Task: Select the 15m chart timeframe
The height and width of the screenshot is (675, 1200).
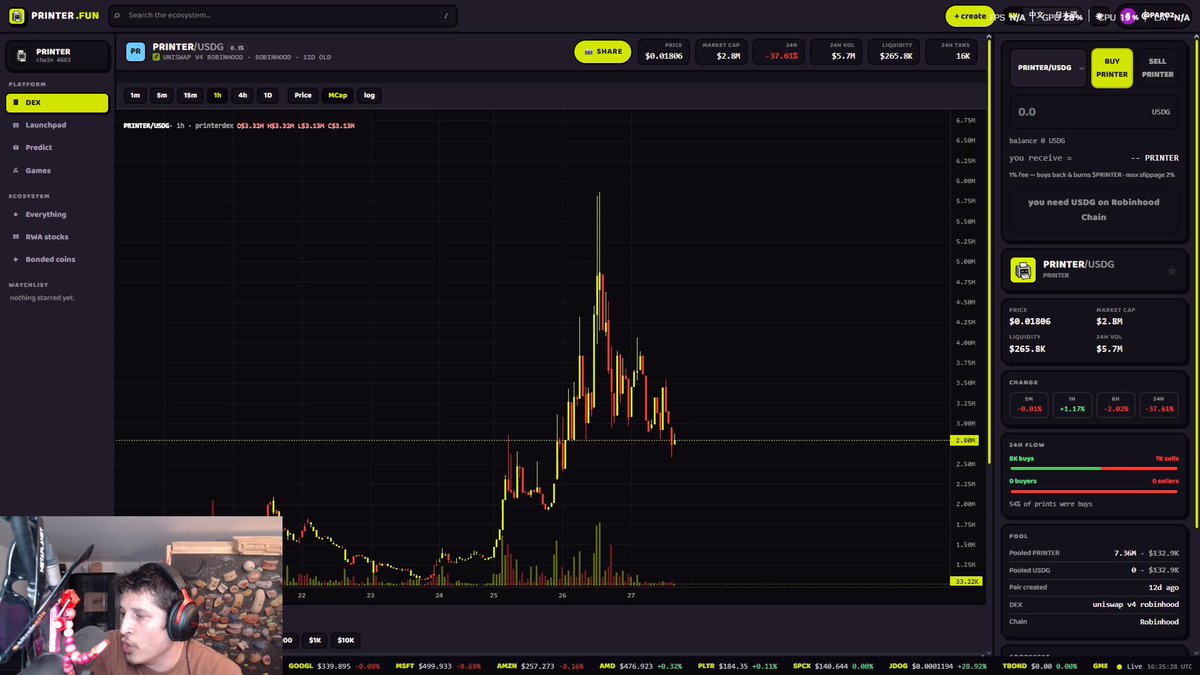Action: [x=190, y=95]
